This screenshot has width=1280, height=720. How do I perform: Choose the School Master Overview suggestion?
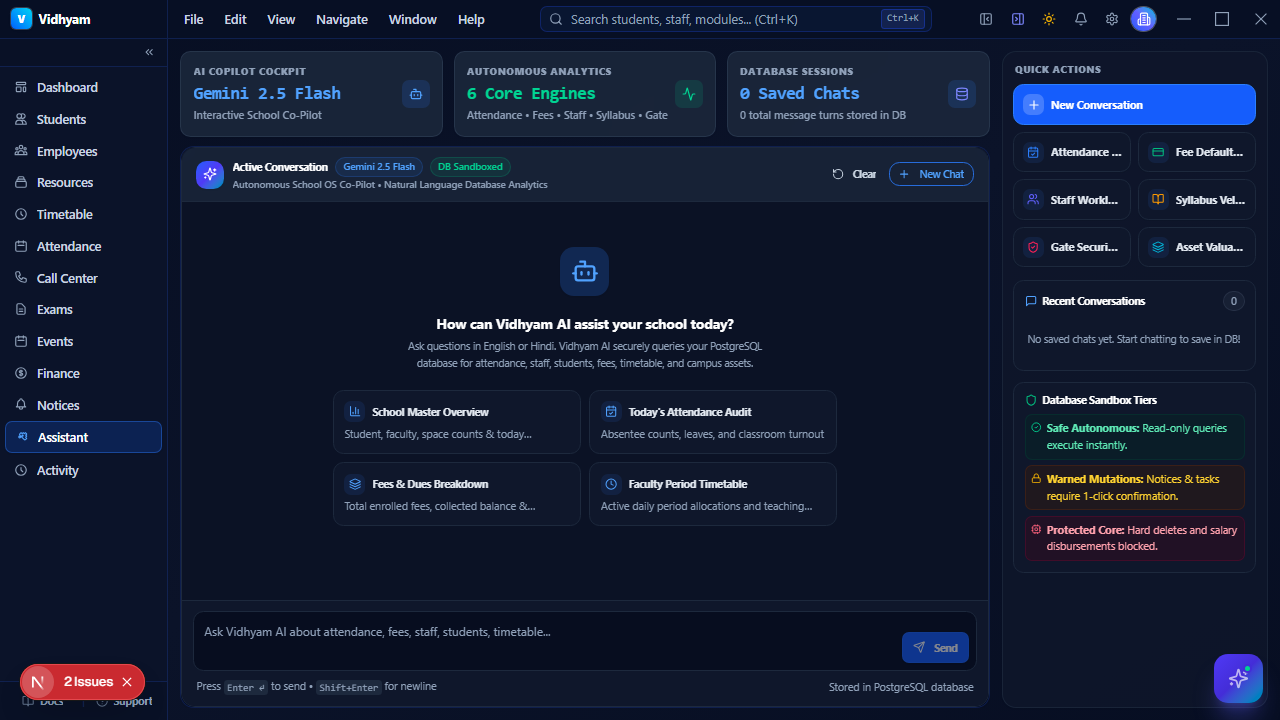coord(457,422)
